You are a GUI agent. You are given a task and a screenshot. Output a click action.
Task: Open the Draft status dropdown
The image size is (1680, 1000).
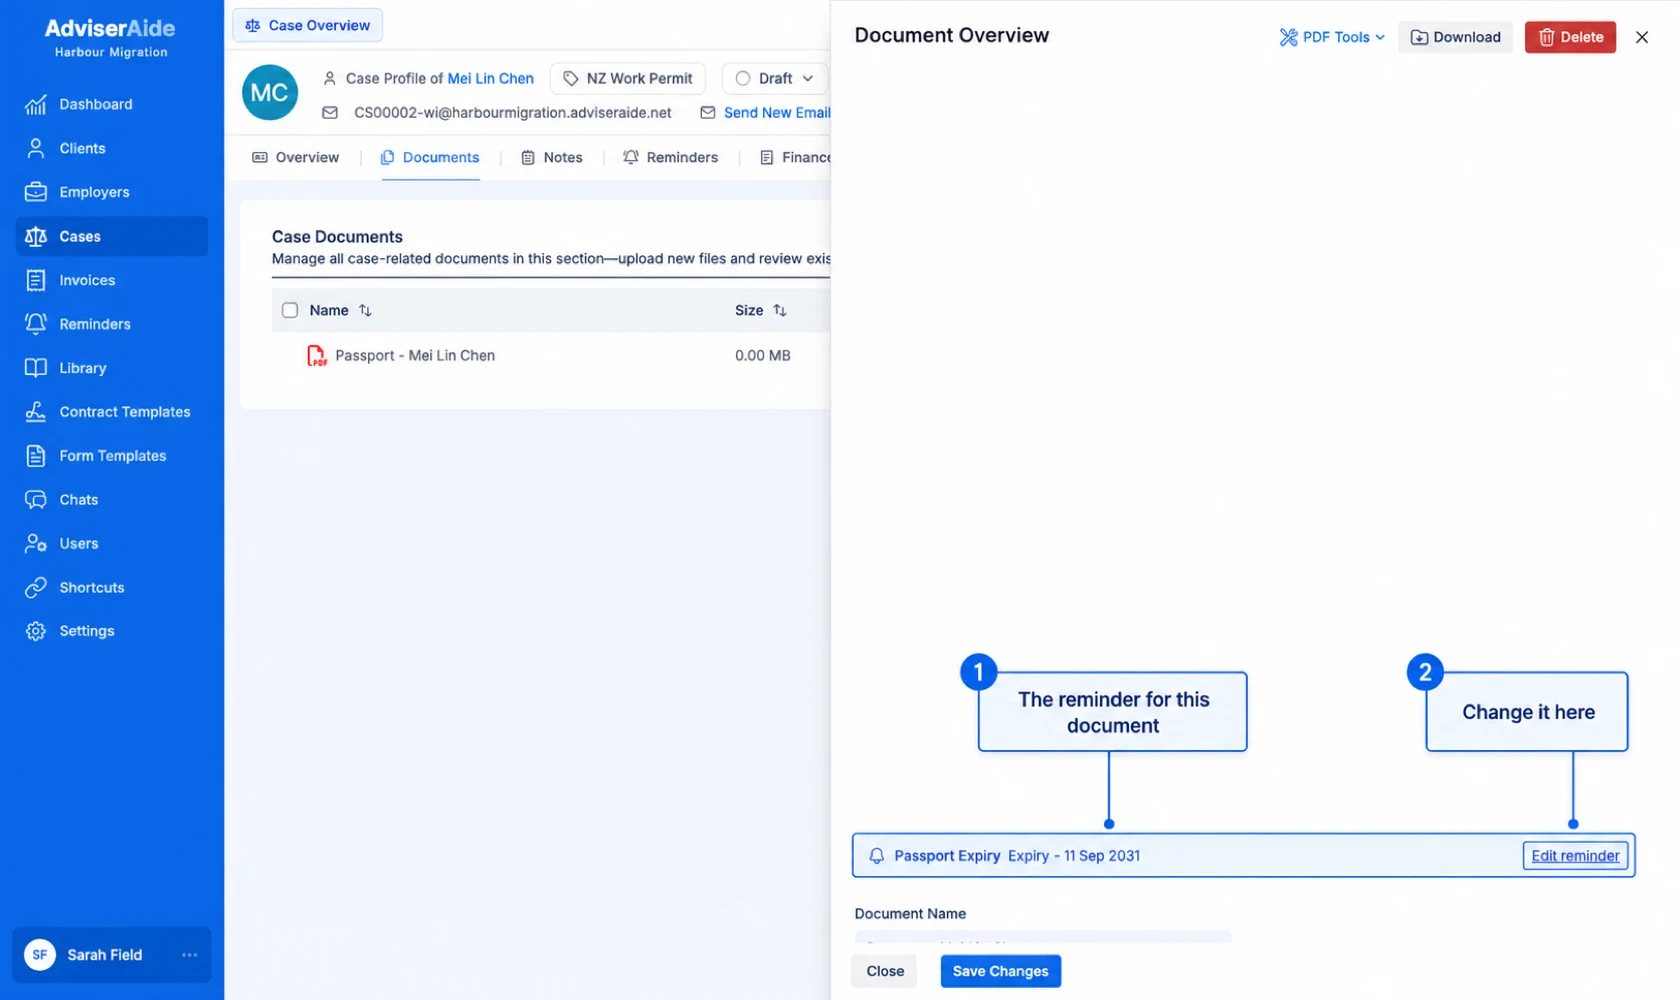point(775,78)
